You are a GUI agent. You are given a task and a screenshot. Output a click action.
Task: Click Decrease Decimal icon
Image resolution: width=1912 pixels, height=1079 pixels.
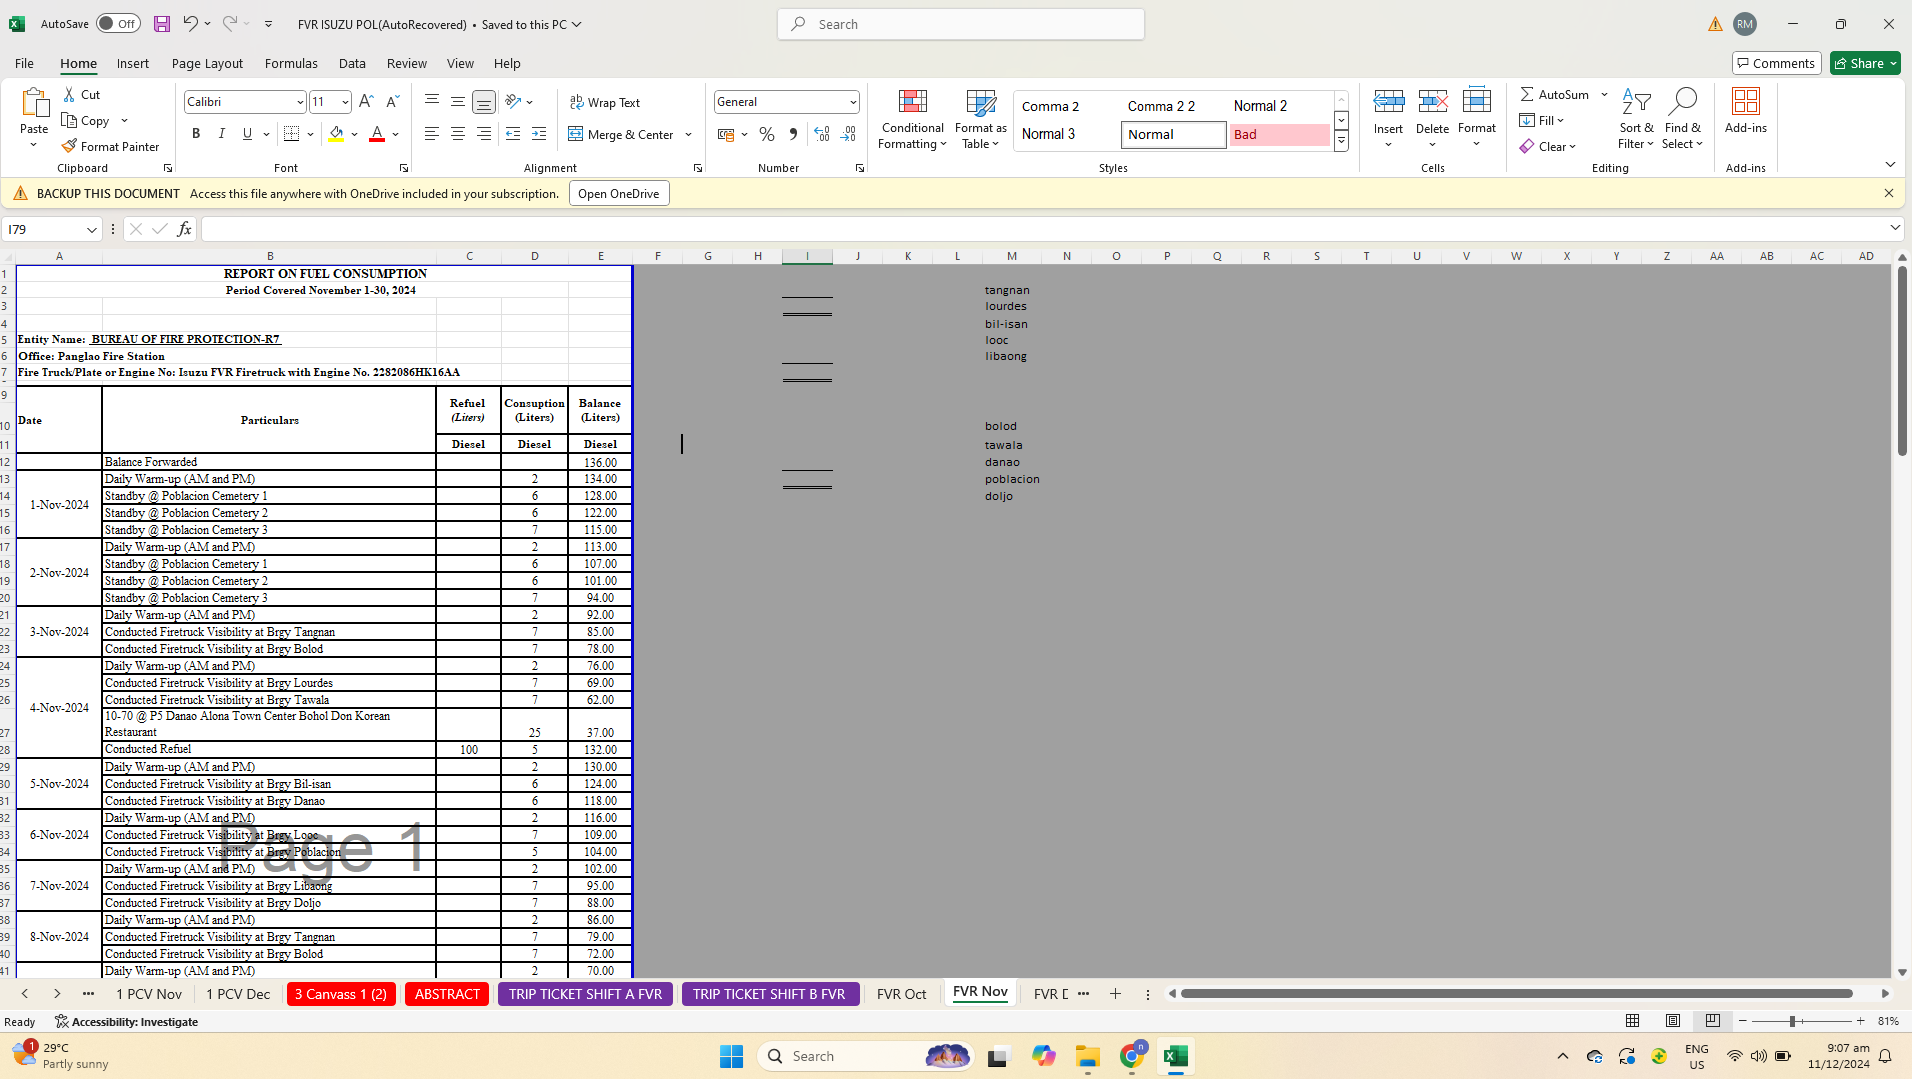[x=848, y=134]
